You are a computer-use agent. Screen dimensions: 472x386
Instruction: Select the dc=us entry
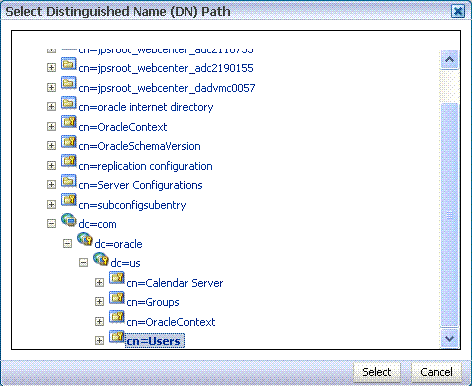tap(126, 263)
